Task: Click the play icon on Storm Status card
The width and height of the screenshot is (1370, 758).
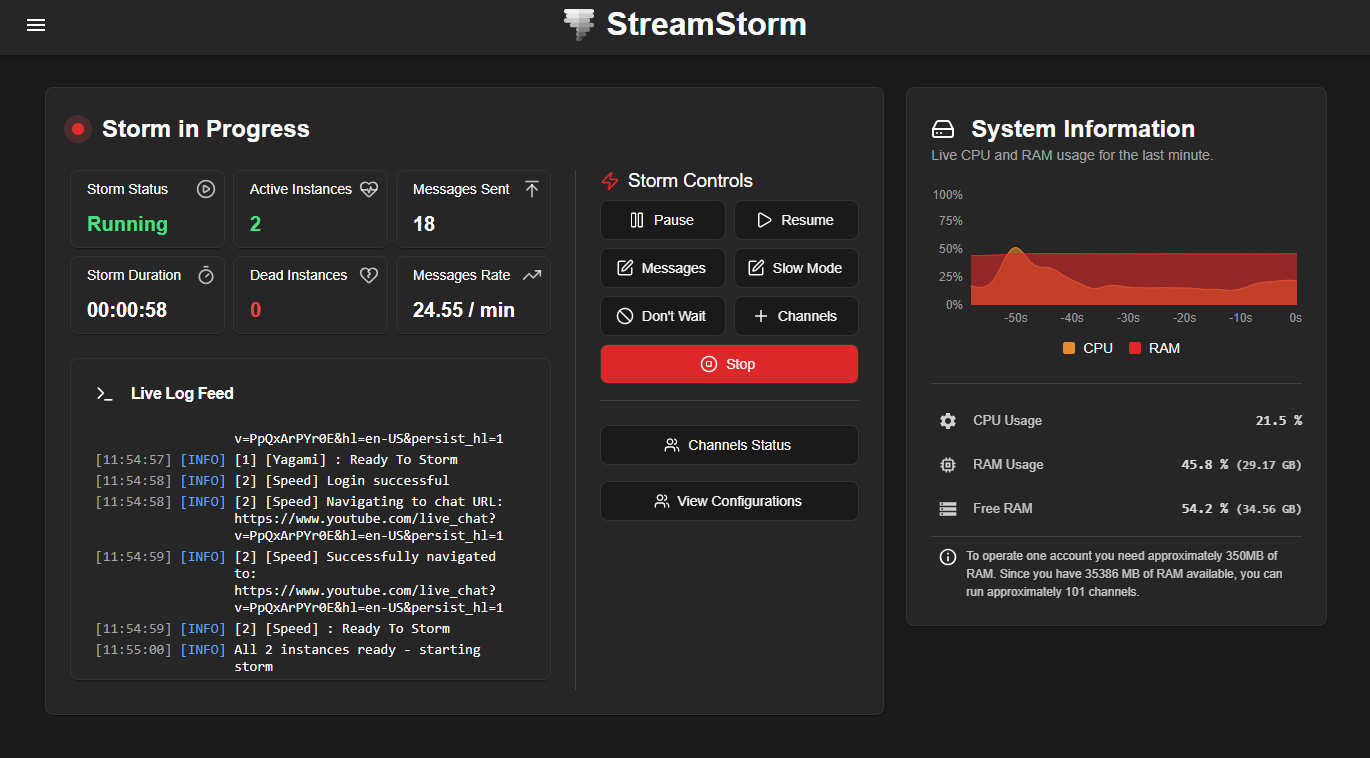Action: tap(206, 189)
